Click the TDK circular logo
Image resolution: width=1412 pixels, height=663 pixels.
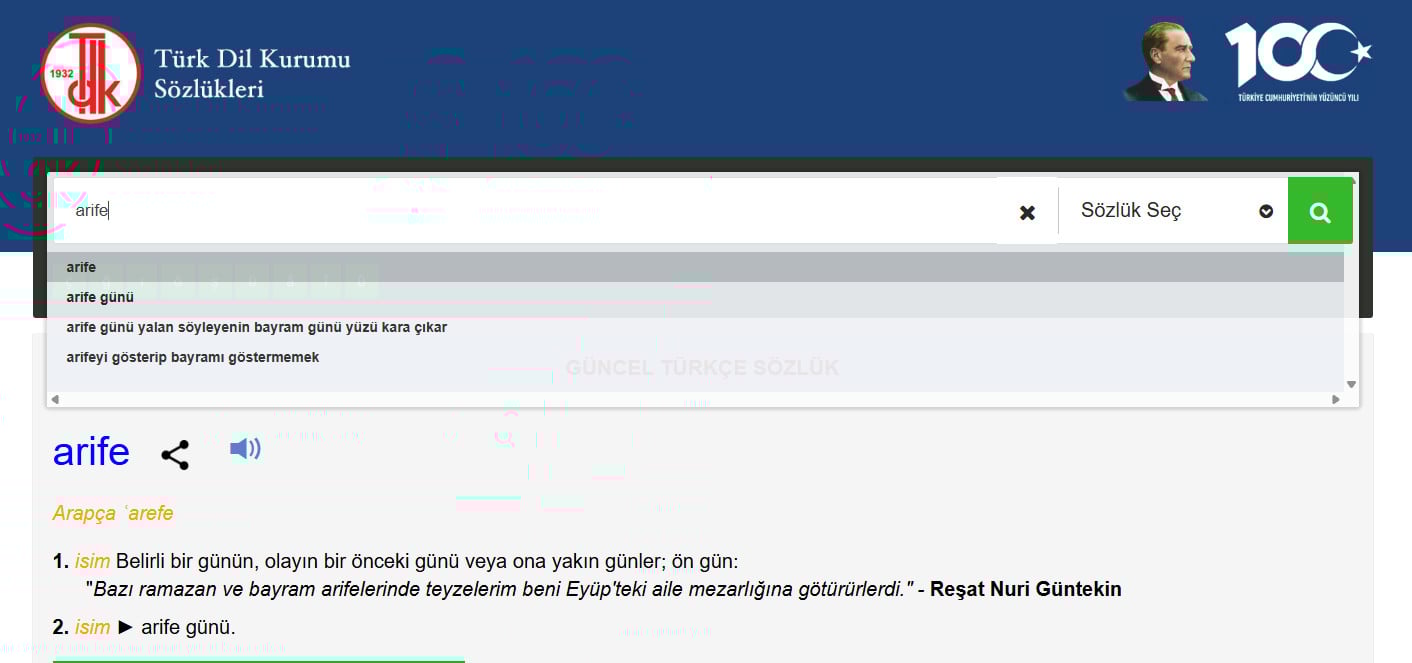91,74
